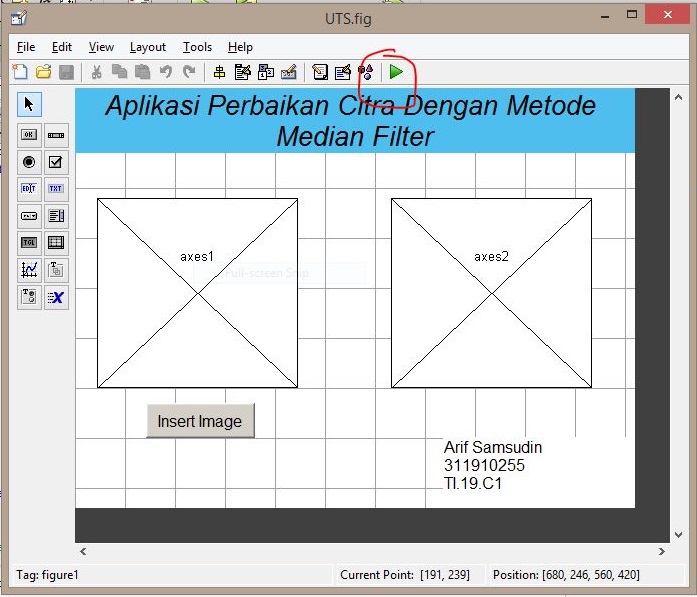Screen dimensions: 697x597
Task: Open the File menu
Action: pos(26,47)
